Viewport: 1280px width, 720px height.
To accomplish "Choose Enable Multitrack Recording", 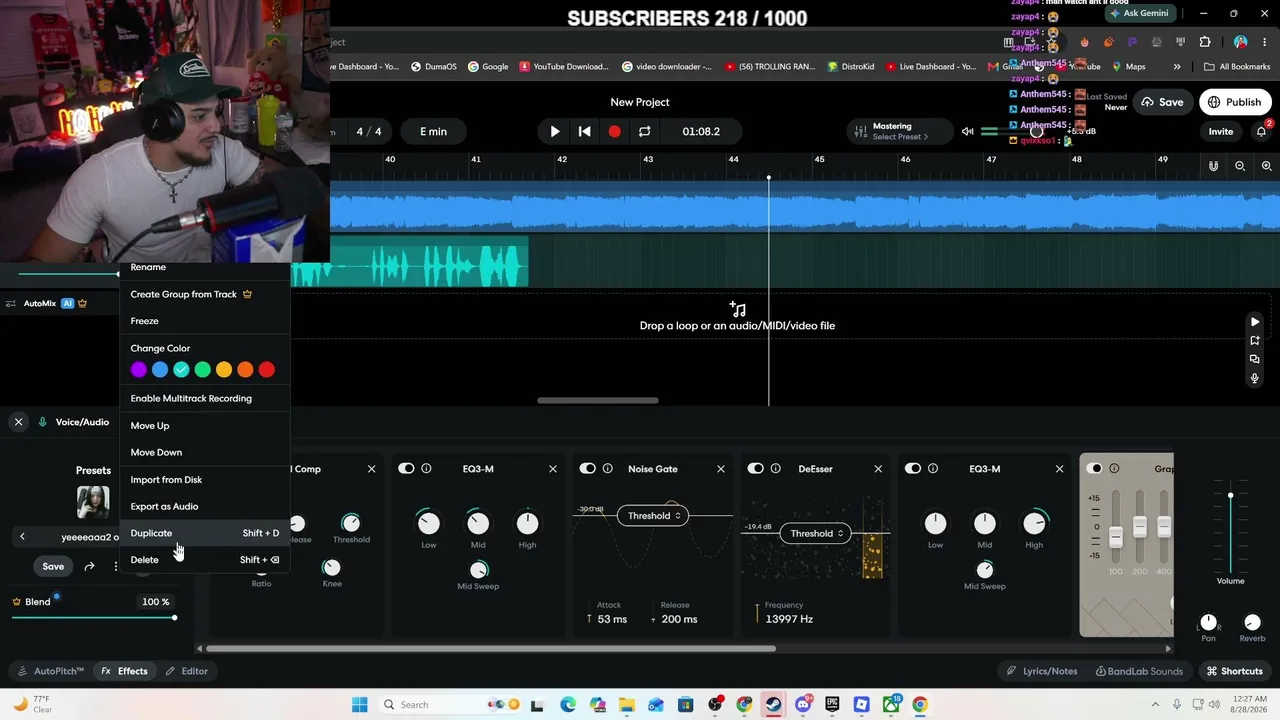I will pyautogui.click(x=205, y=398).
